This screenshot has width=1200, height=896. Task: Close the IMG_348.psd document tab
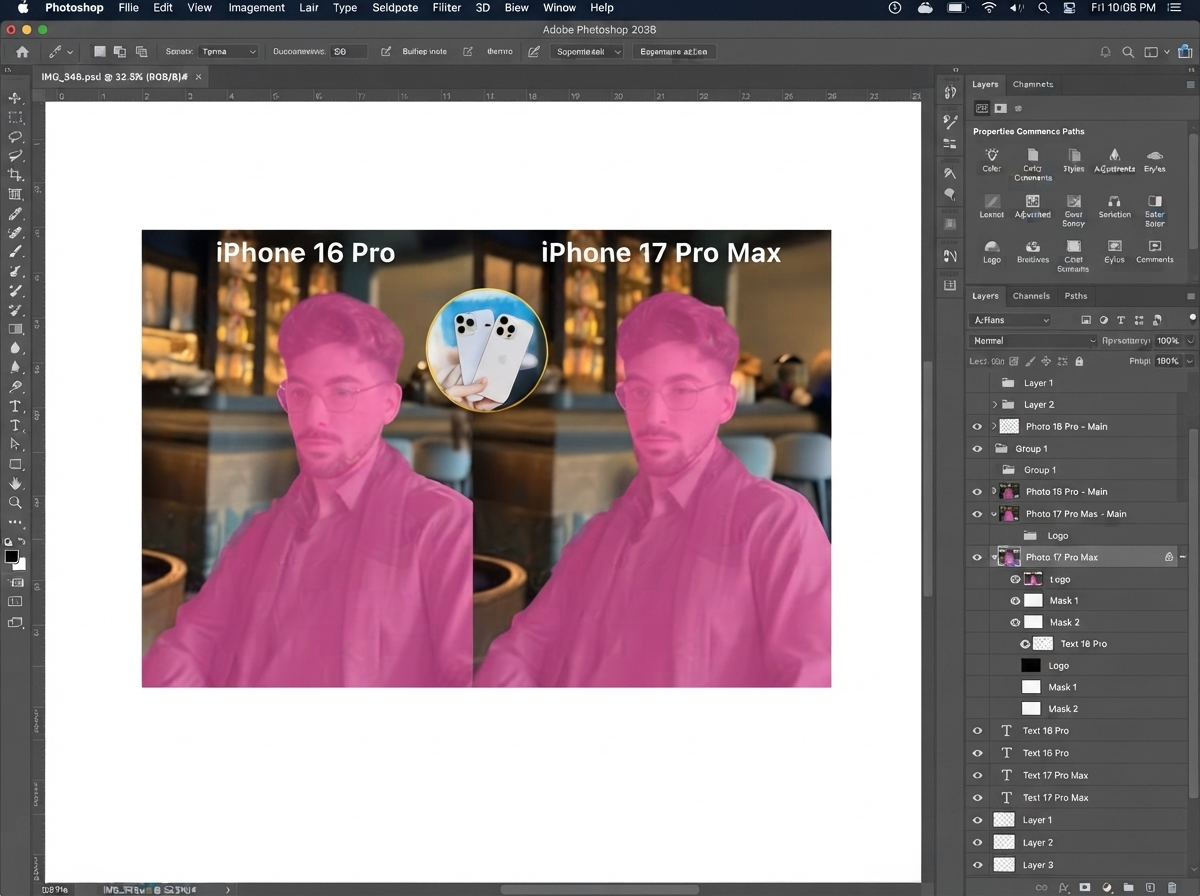click(198, 77)
